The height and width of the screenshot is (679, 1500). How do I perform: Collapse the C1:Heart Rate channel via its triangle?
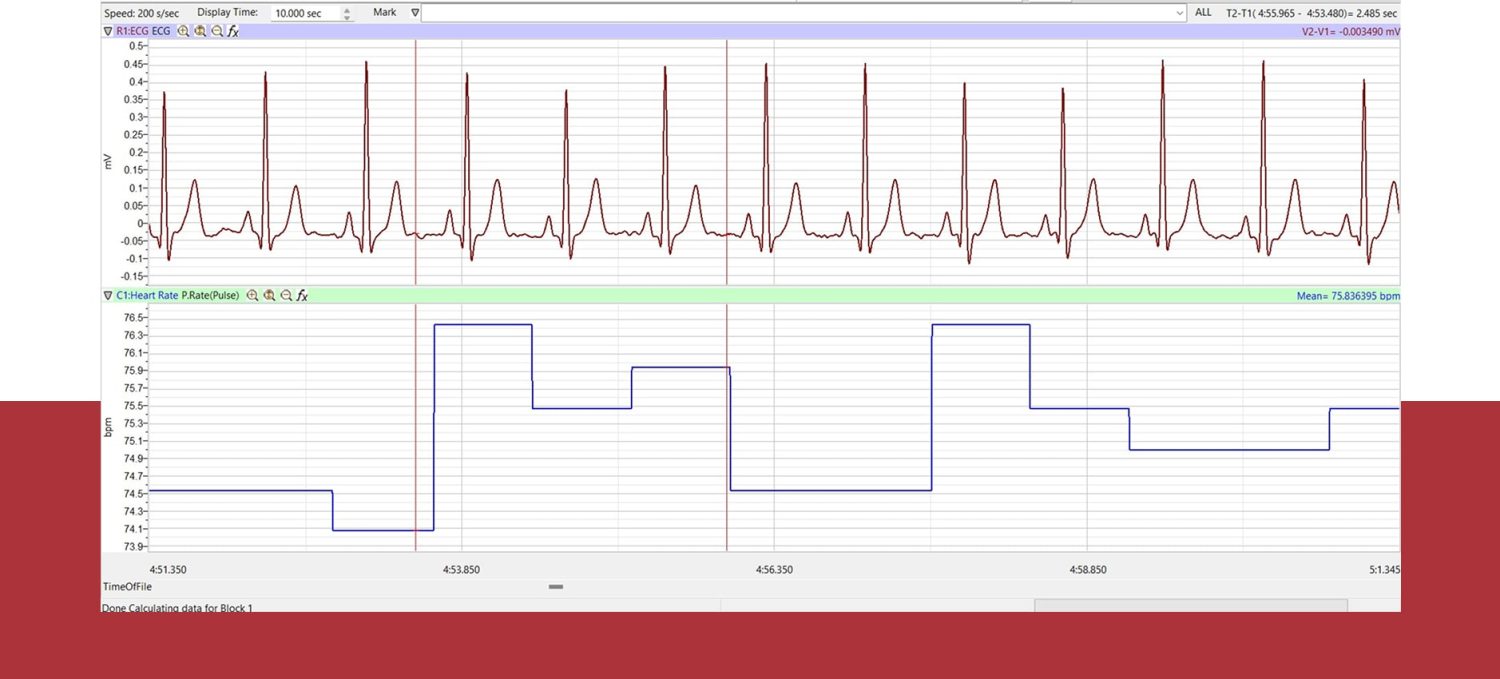coord(107,295)
